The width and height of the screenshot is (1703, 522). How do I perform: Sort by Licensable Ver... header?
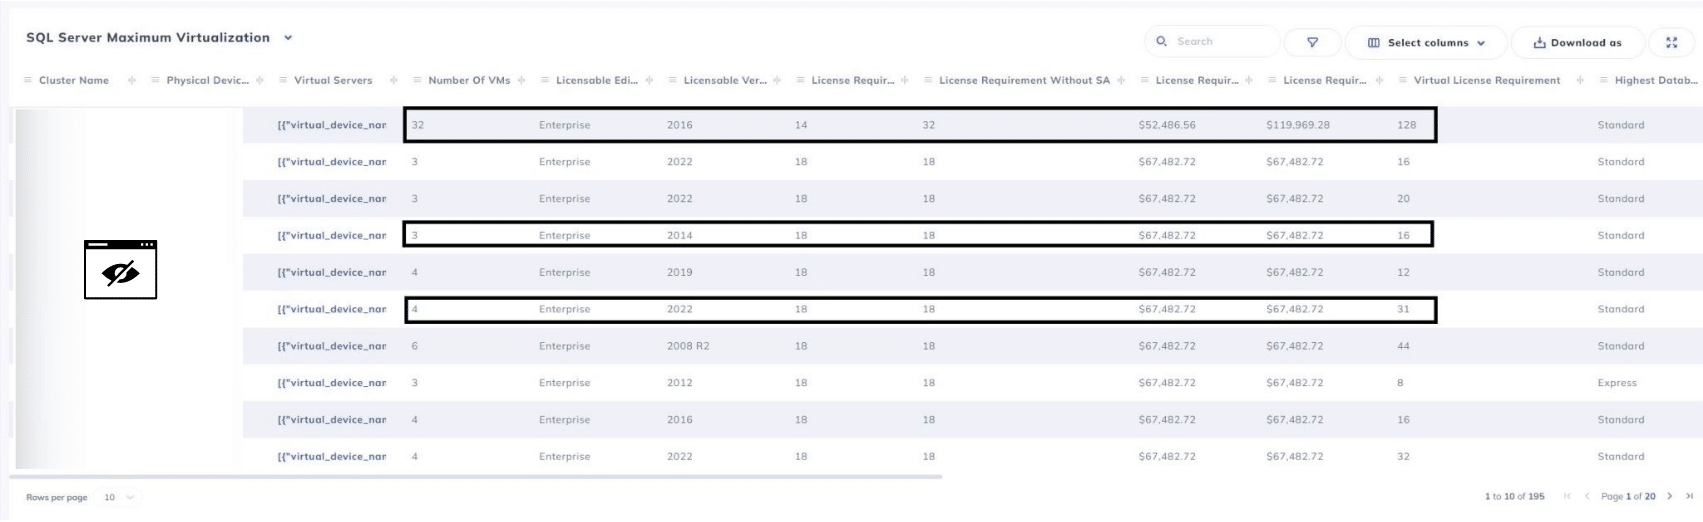pos(726,80)
